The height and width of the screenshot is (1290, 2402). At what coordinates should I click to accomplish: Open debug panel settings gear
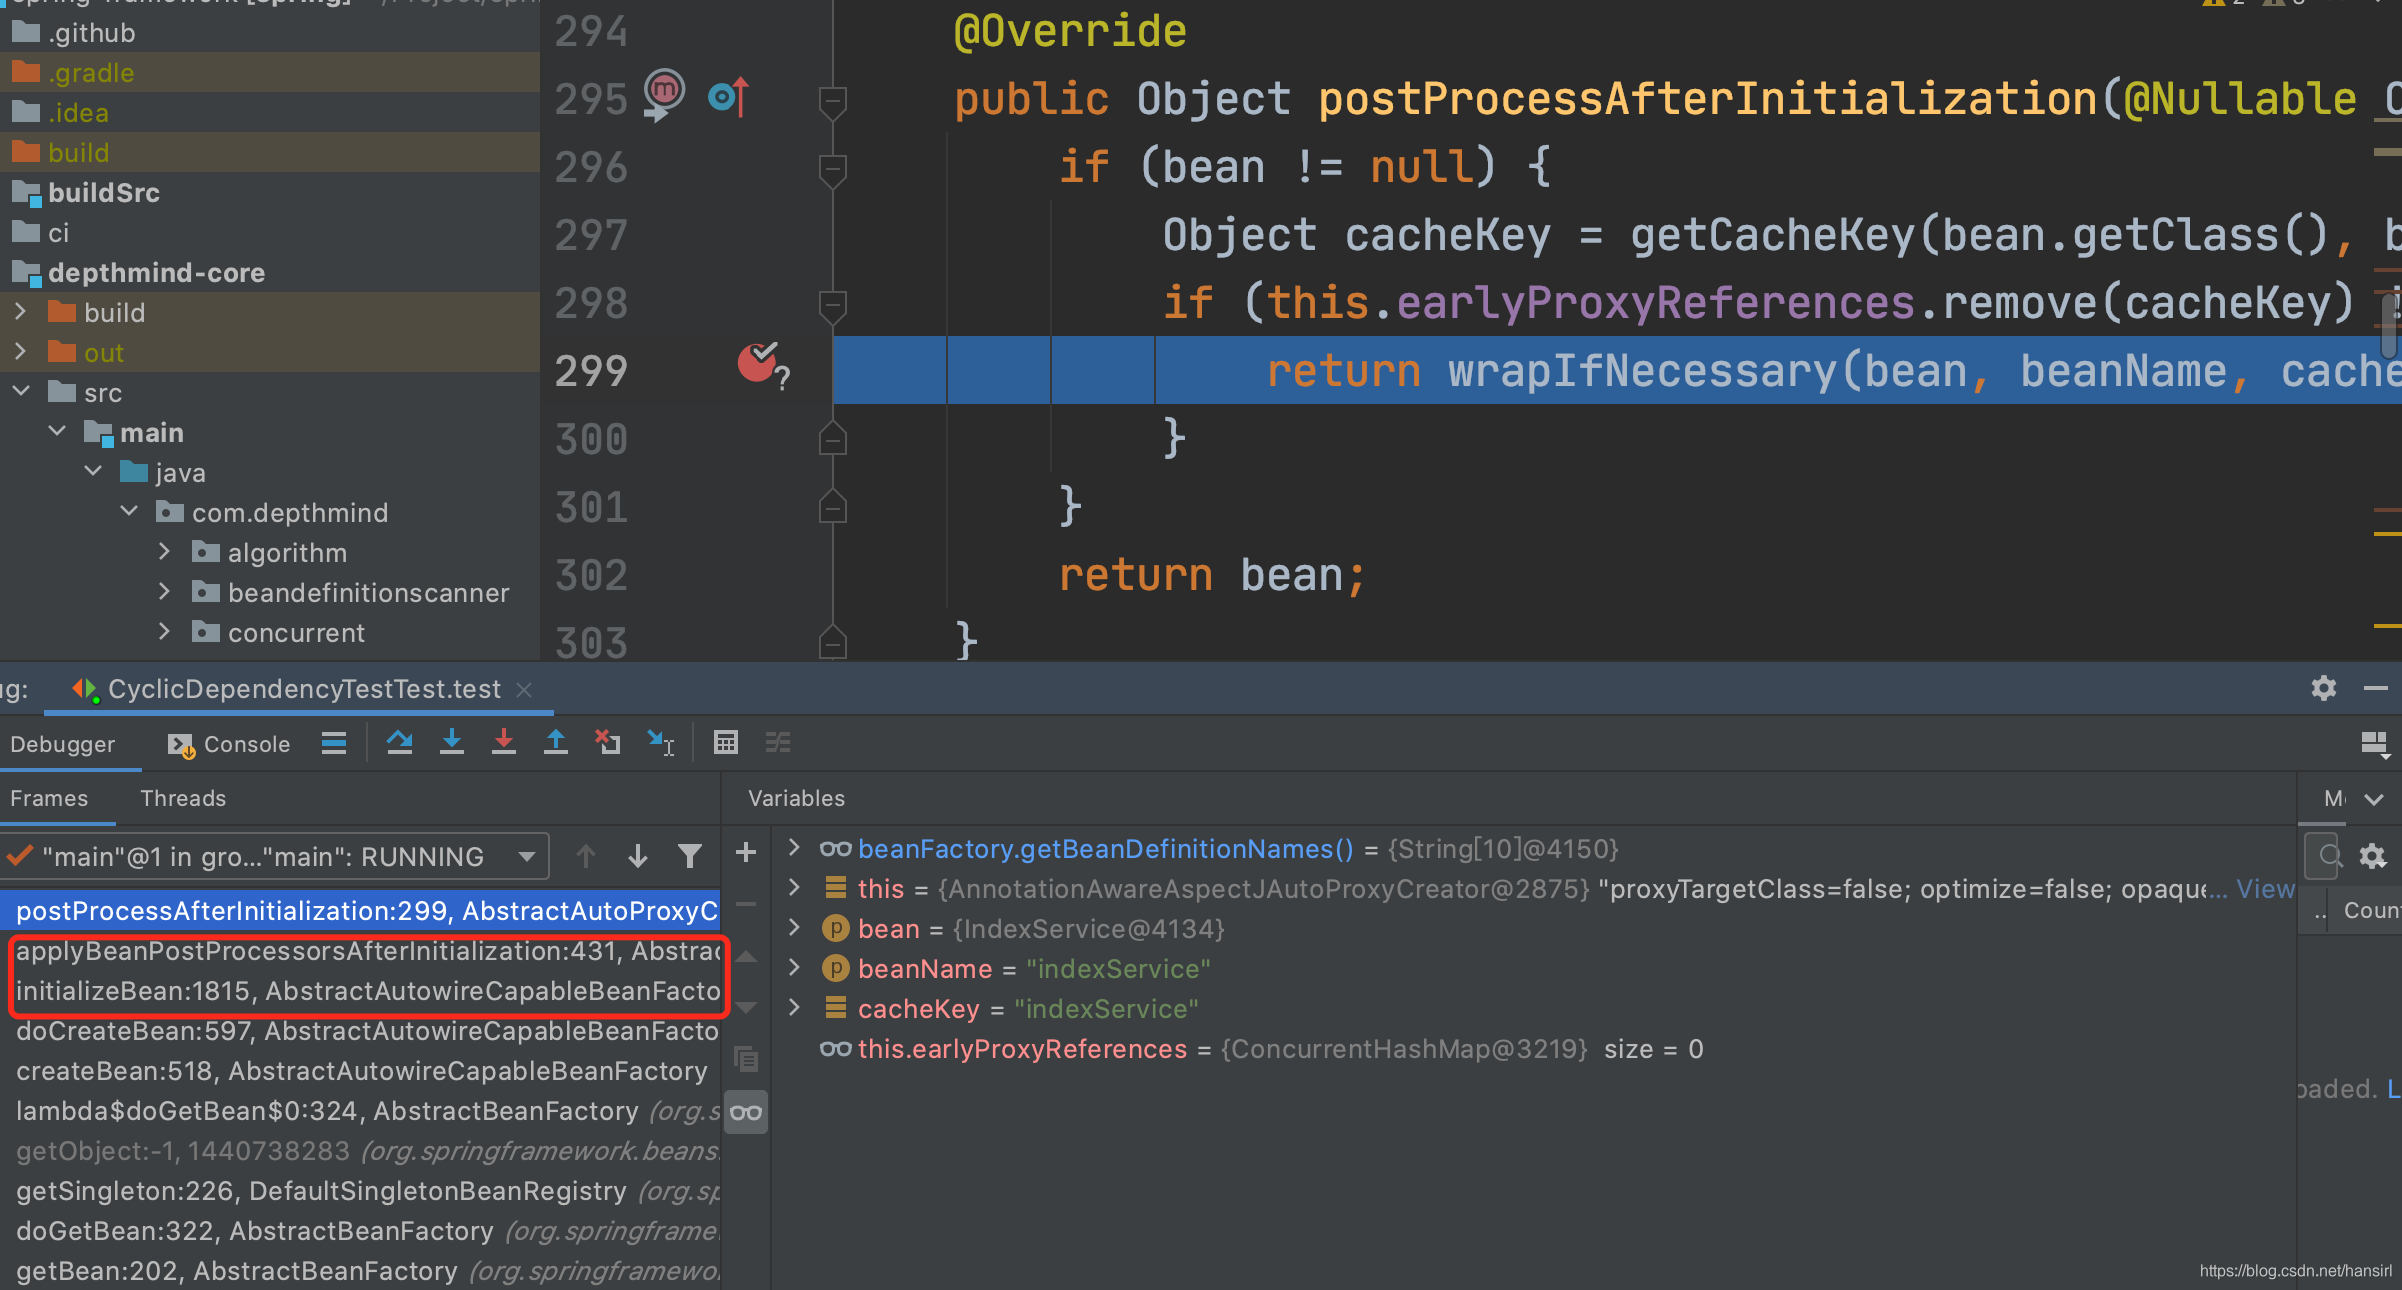pyautogui.click(x=2324, y=688)
